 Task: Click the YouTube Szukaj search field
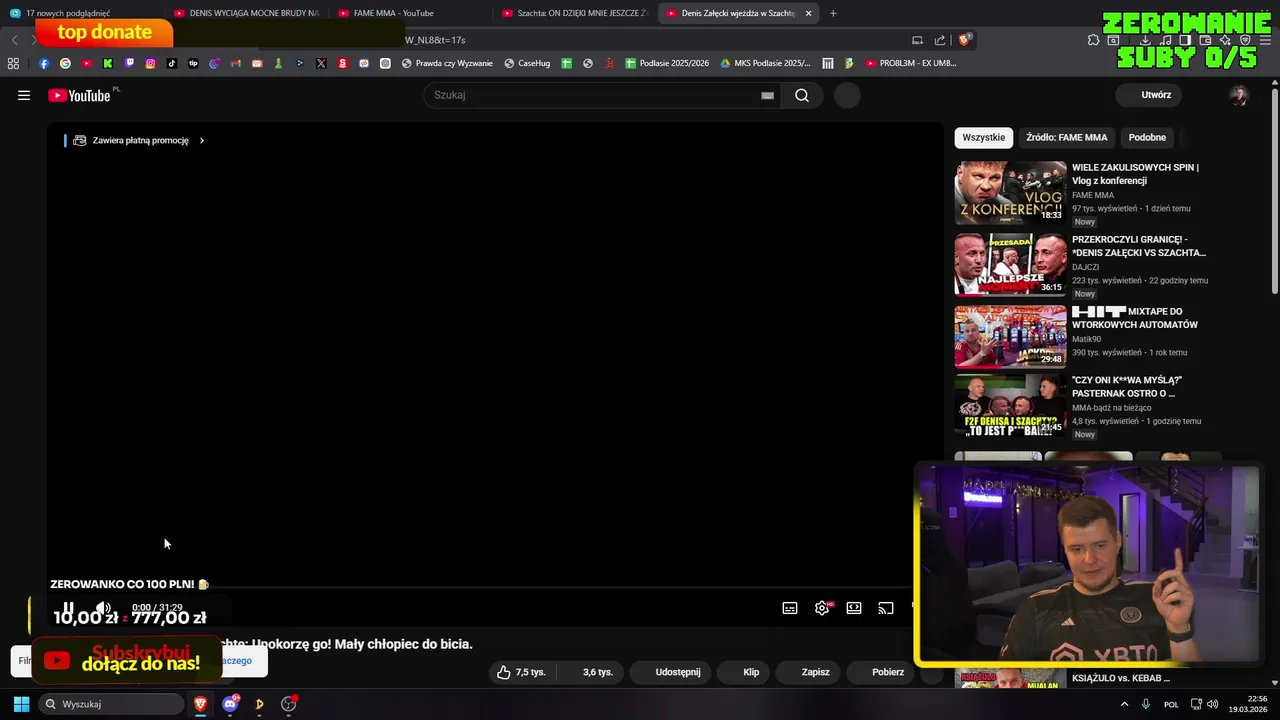603,95
